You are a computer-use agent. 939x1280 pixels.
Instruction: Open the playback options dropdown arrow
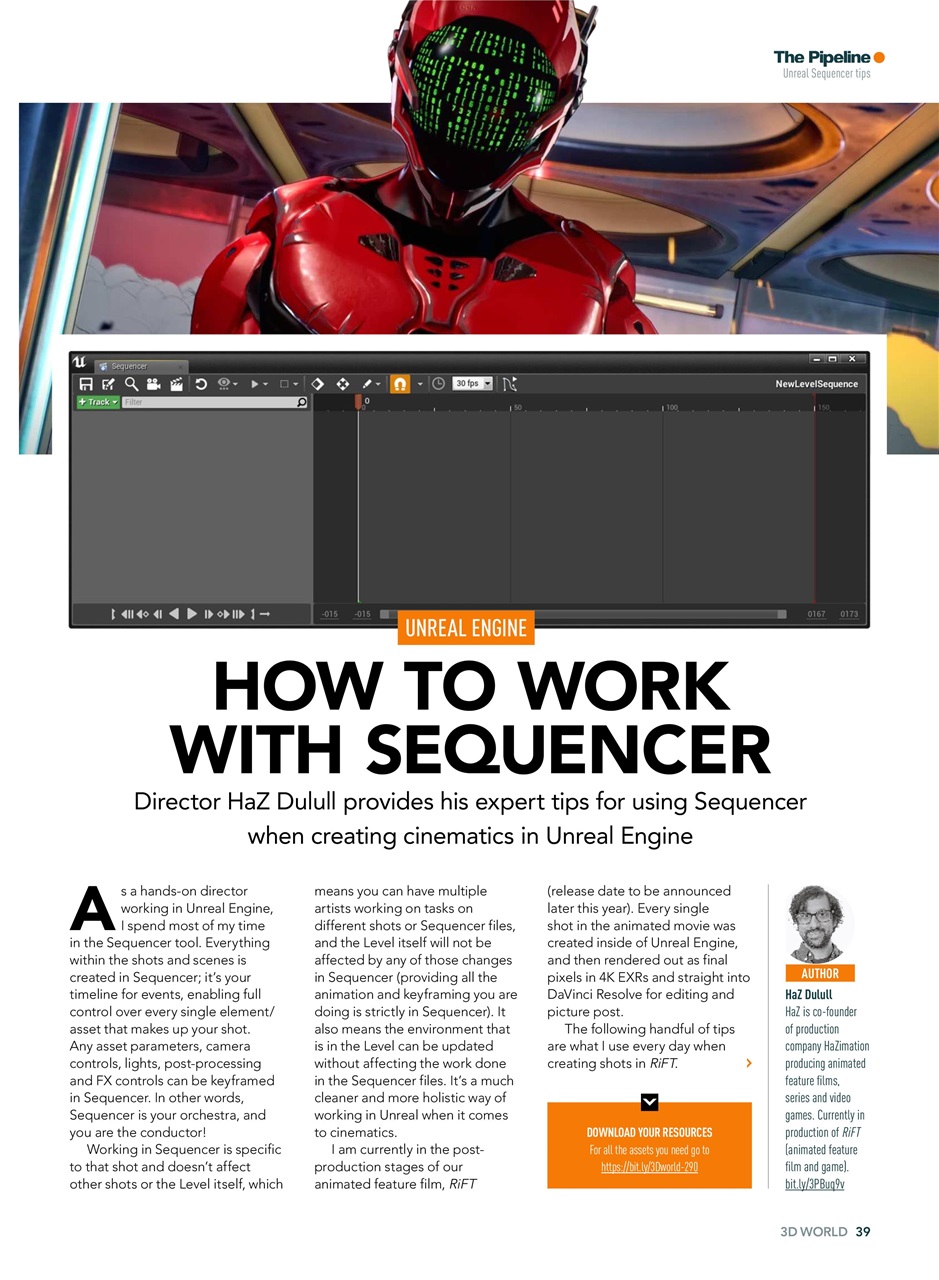[265, 383]
